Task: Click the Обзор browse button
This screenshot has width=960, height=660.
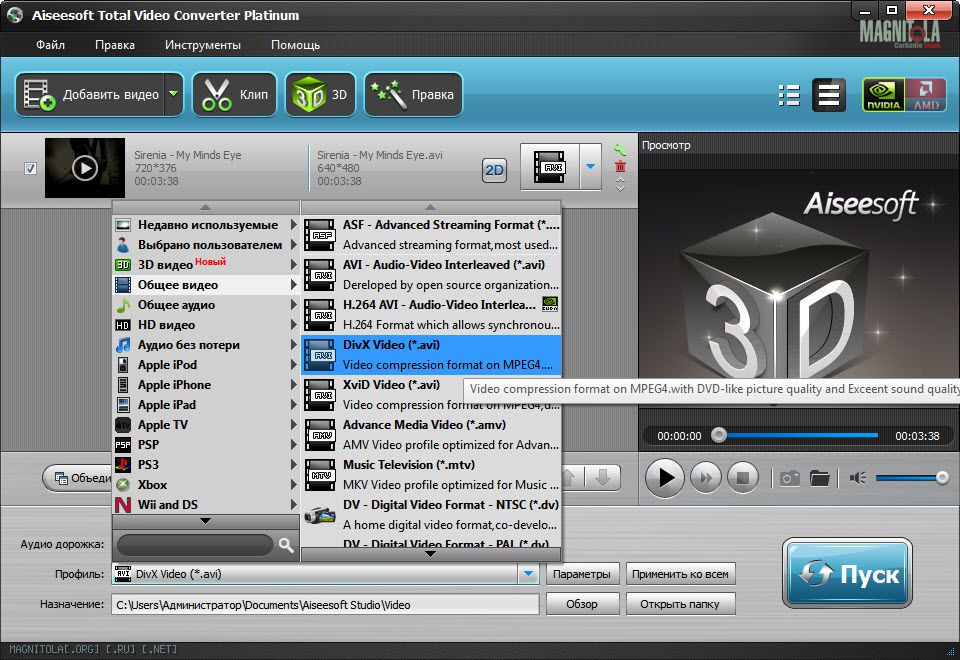Action: point(581,605)
